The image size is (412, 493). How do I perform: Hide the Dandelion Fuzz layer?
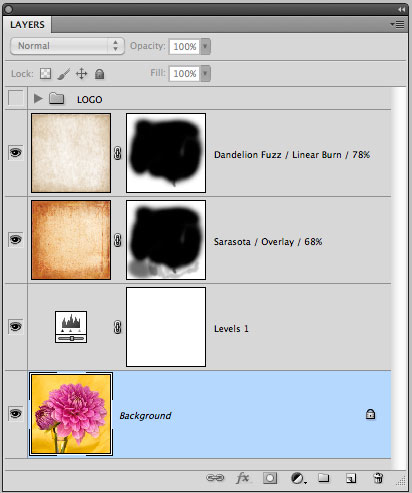16,153
